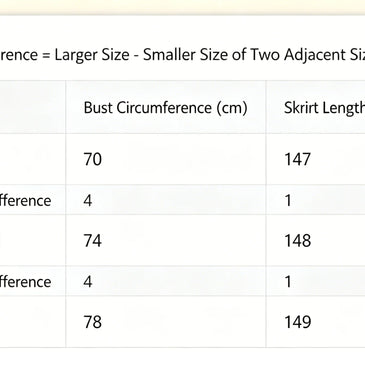Click skirt length value 147
365x365 pixels.
point(297,159)
